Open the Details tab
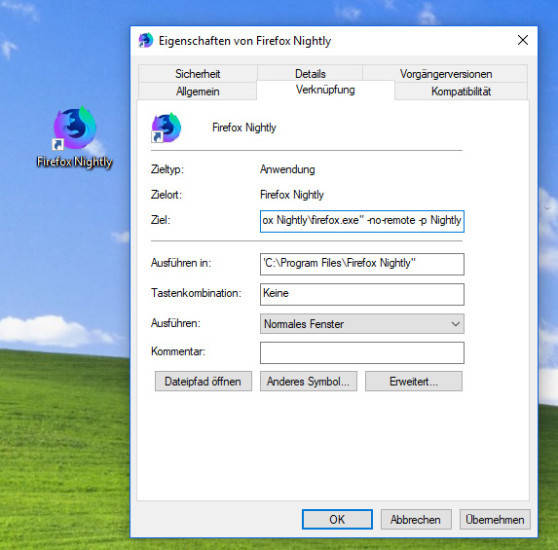This screenshot has height=550, width=558. tap(310, 74)
